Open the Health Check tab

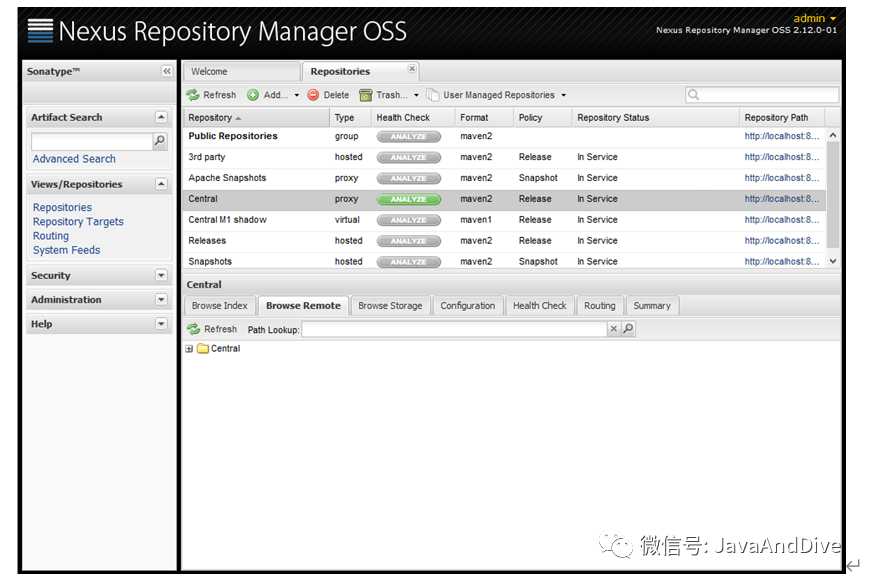coord(540,306)
